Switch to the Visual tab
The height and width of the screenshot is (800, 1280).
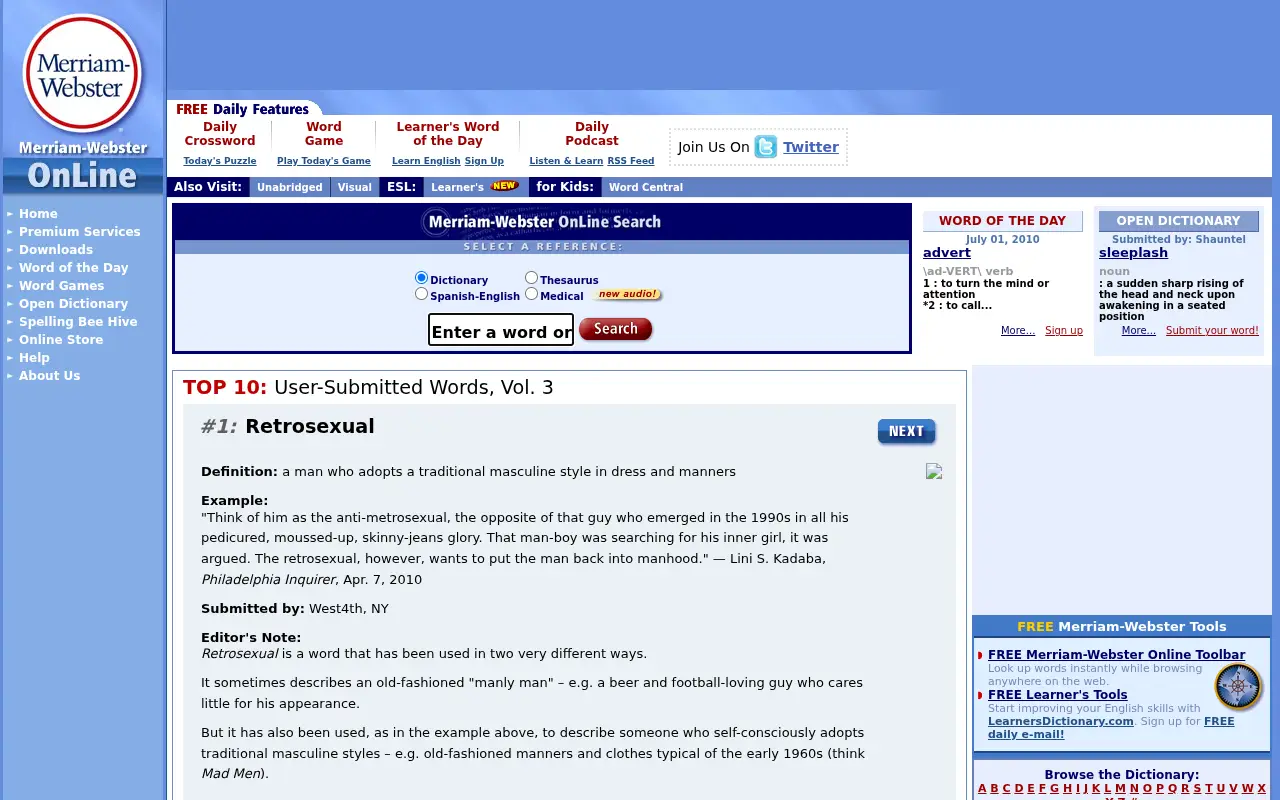click(354, 187)
